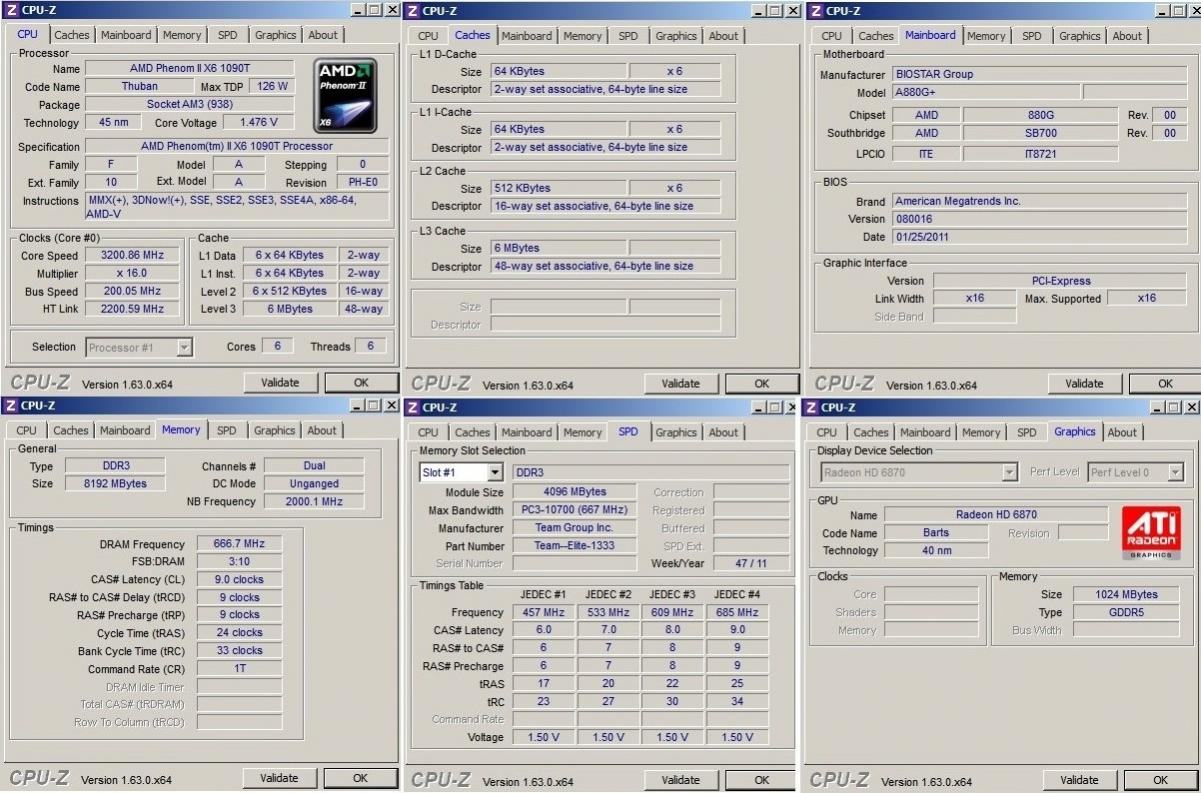
Task: Click the LPCIO value IT8721
Action: [x=1042, y=154]
